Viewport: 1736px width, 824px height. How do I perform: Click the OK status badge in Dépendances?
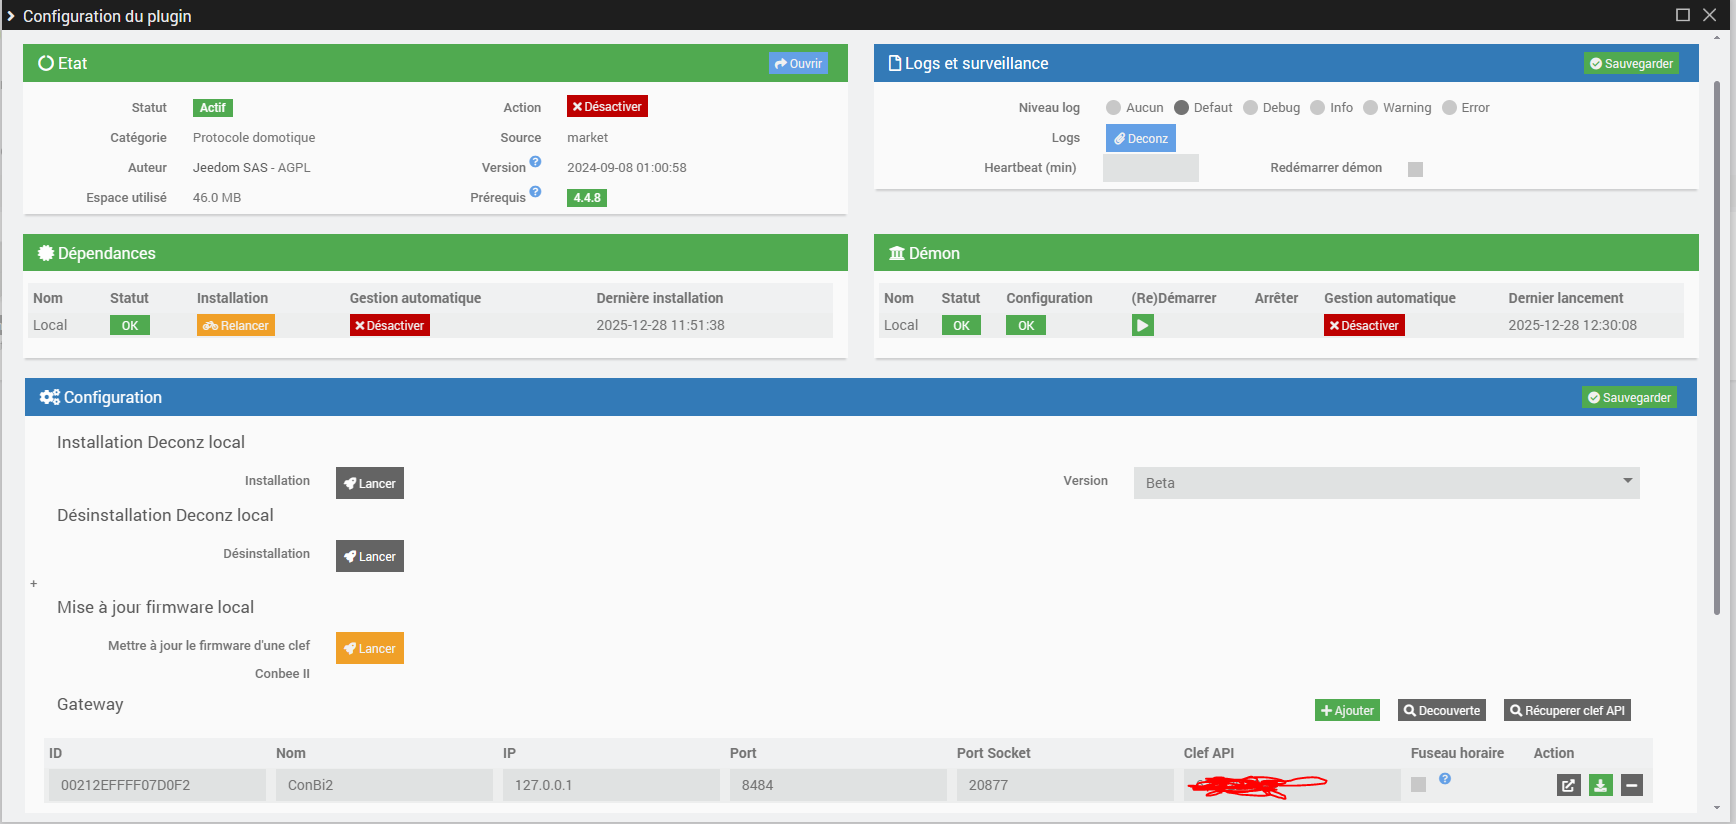coord(130,325)
